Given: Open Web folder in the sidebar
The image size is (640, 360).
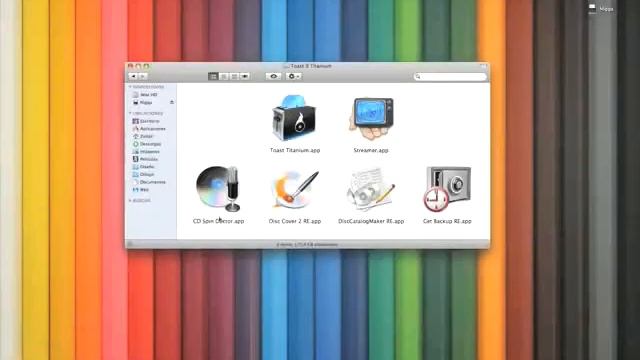Looking at the screenshot, I should (141, 190).
